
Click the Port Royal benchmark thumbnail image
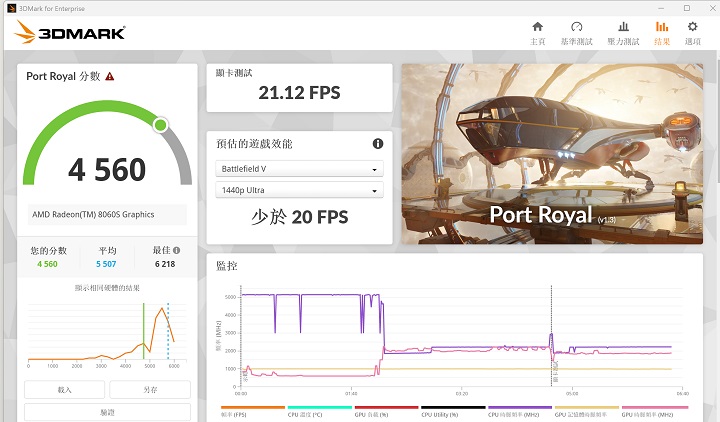coord(552,154)
